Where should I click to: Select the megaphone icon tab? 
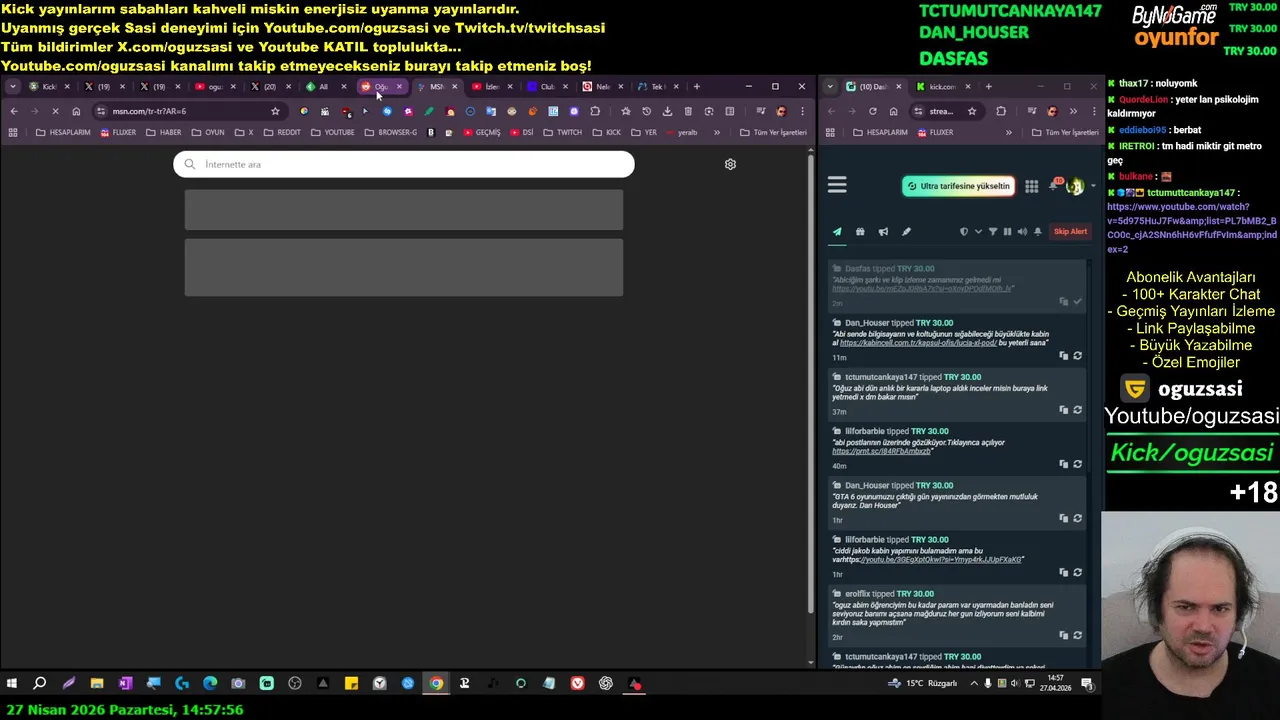click(883, 232)
